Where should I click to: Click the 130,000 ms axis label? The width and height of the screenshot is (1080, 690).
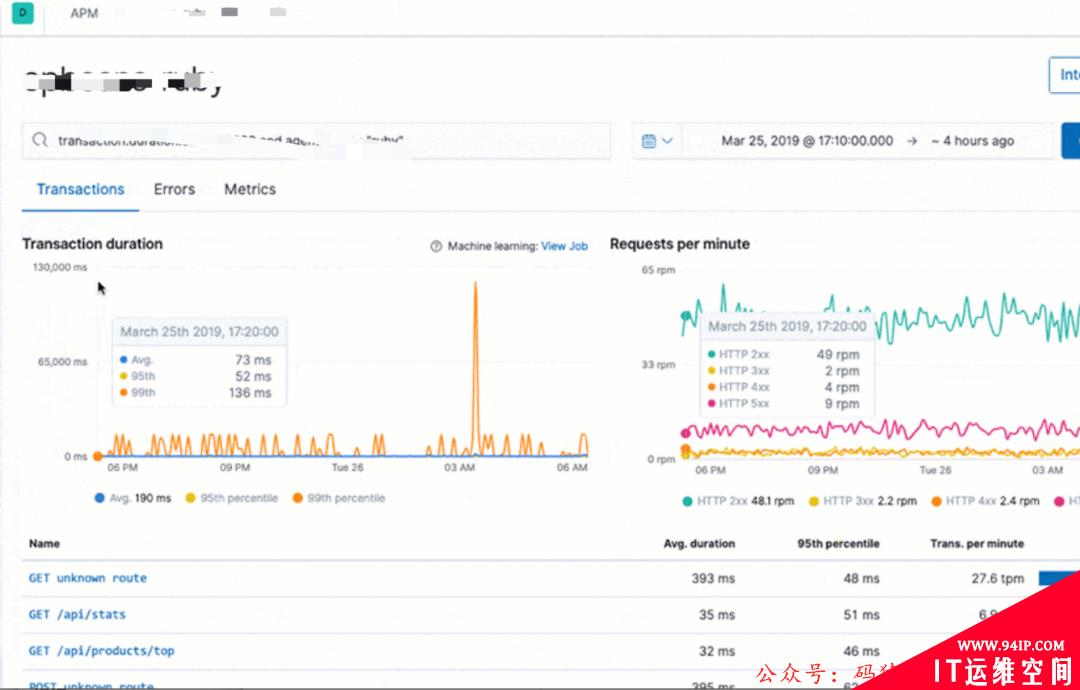pos(61,267)
